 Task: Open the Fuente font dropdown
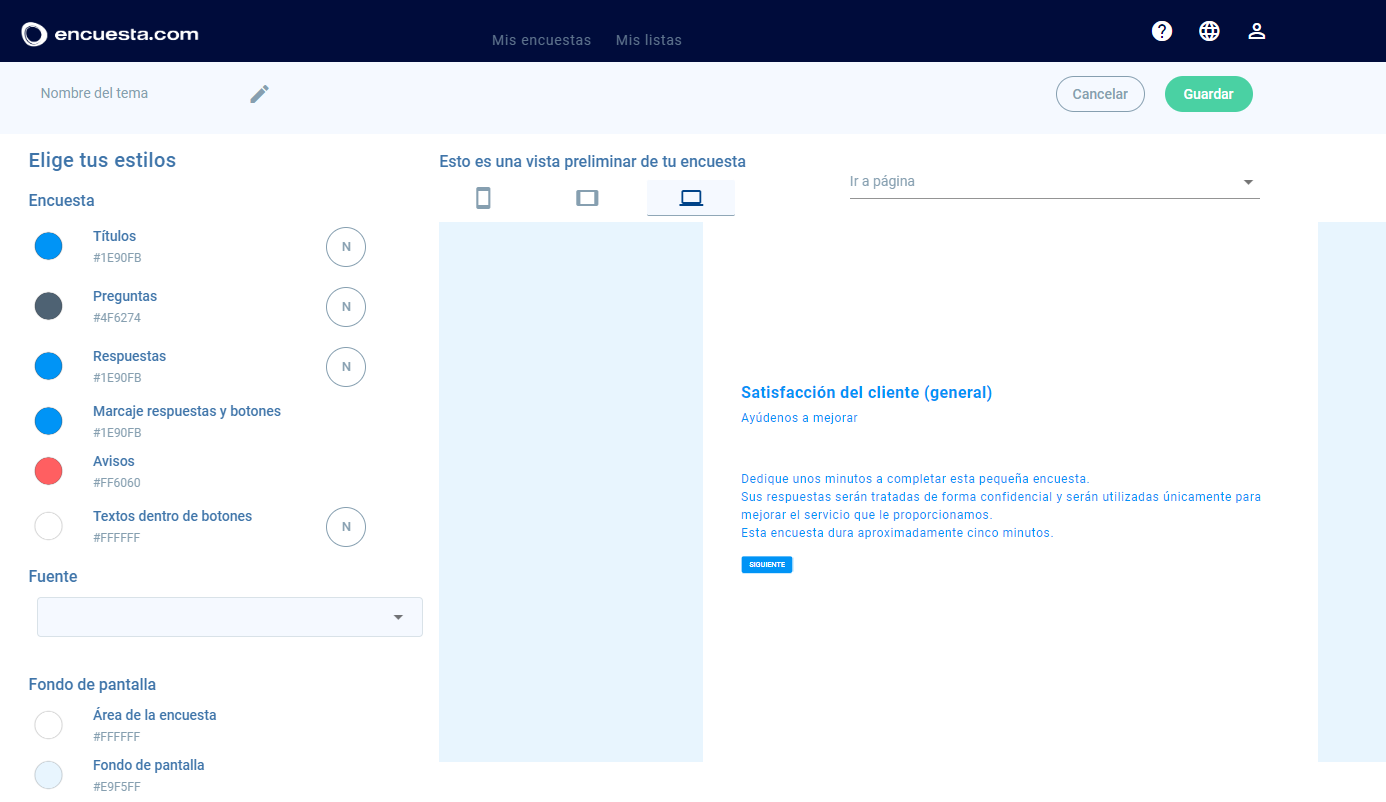[x=230, y=617]
